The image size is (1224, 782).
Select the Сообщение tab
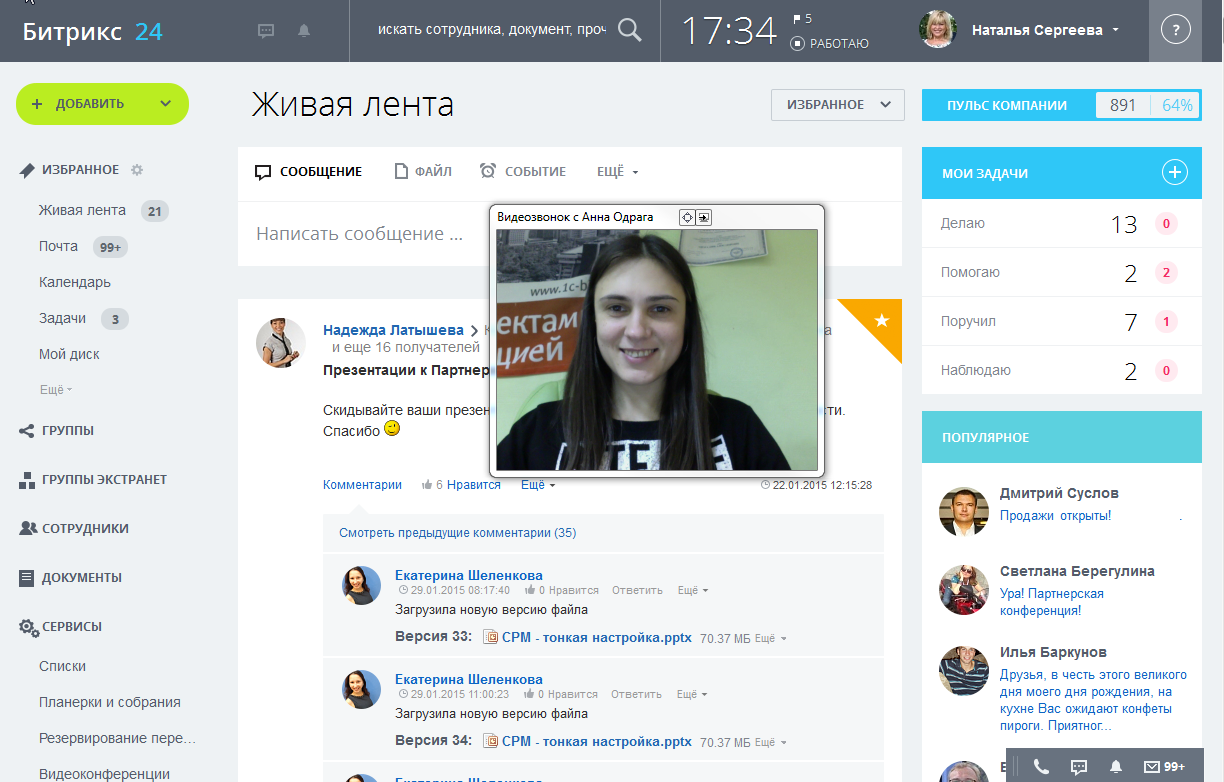[308, 172]
